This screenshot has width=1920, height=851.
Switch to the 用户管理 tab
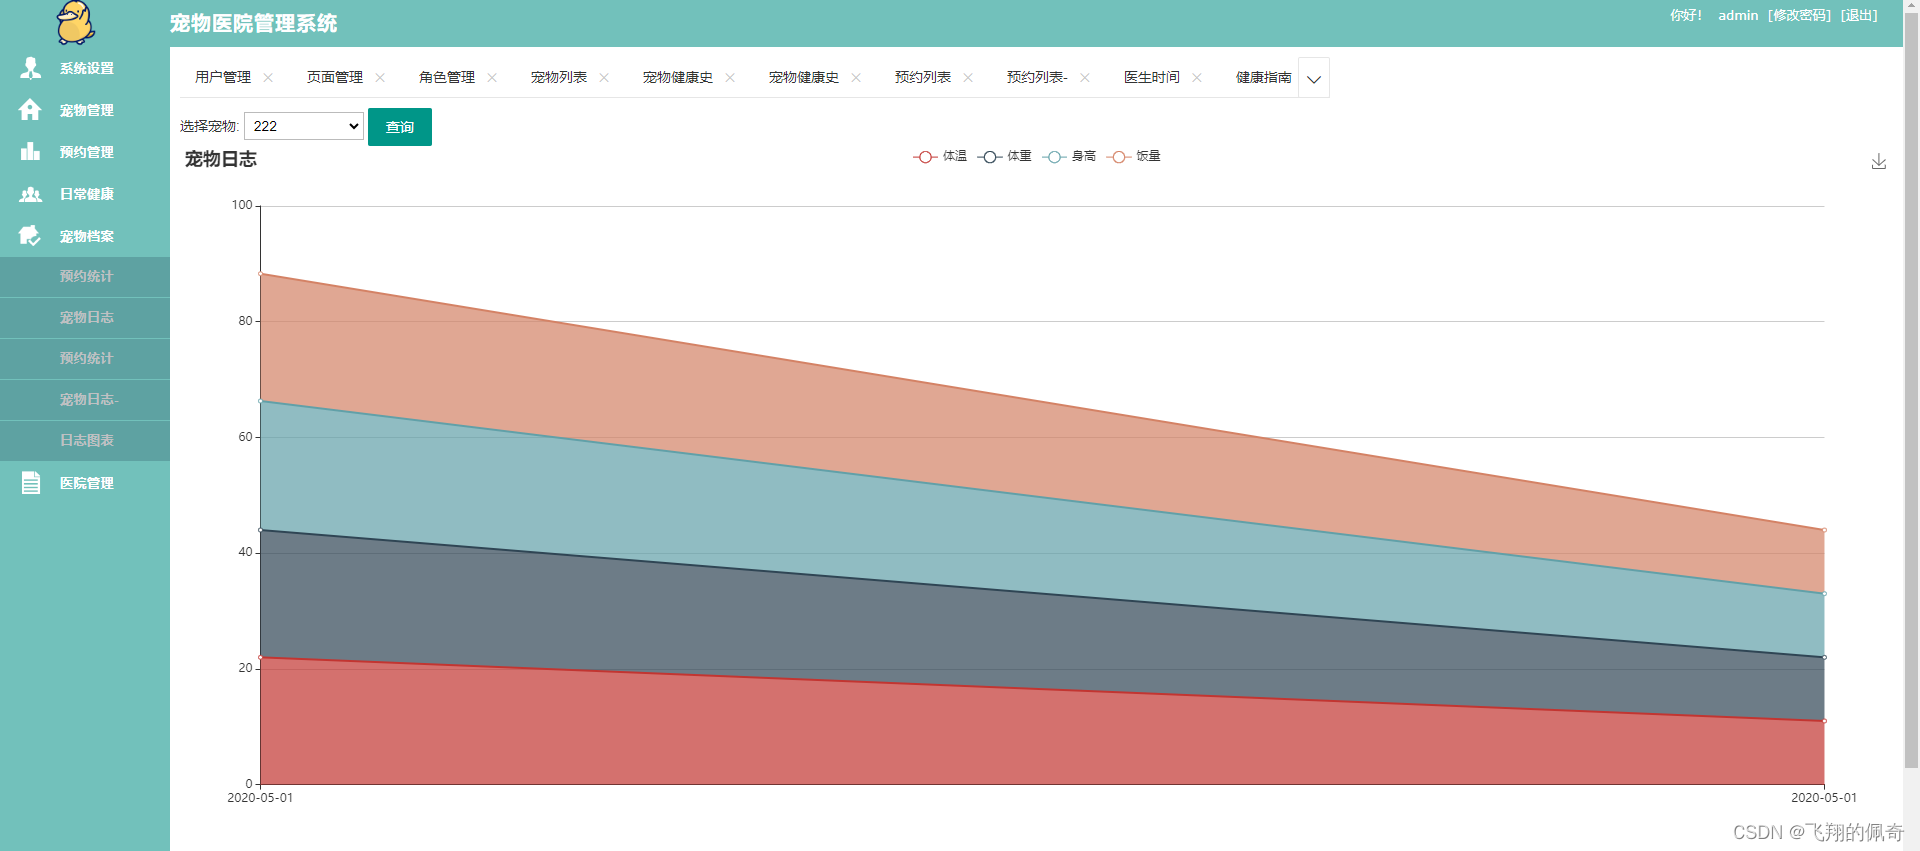tap(223, 77)
